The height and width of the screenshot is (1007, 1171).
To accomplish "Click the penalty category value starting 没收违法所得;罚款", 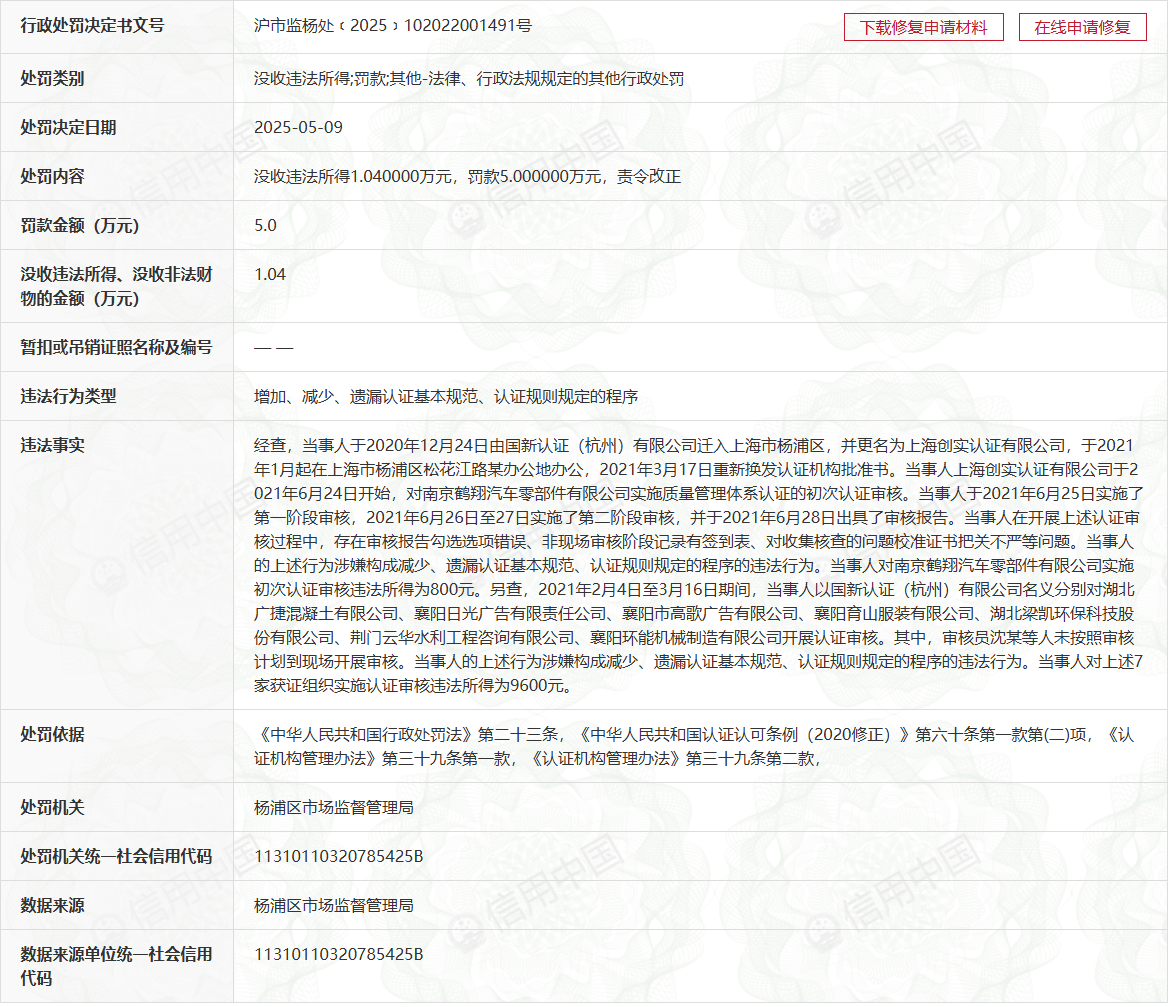I will [x=469, y=78].
